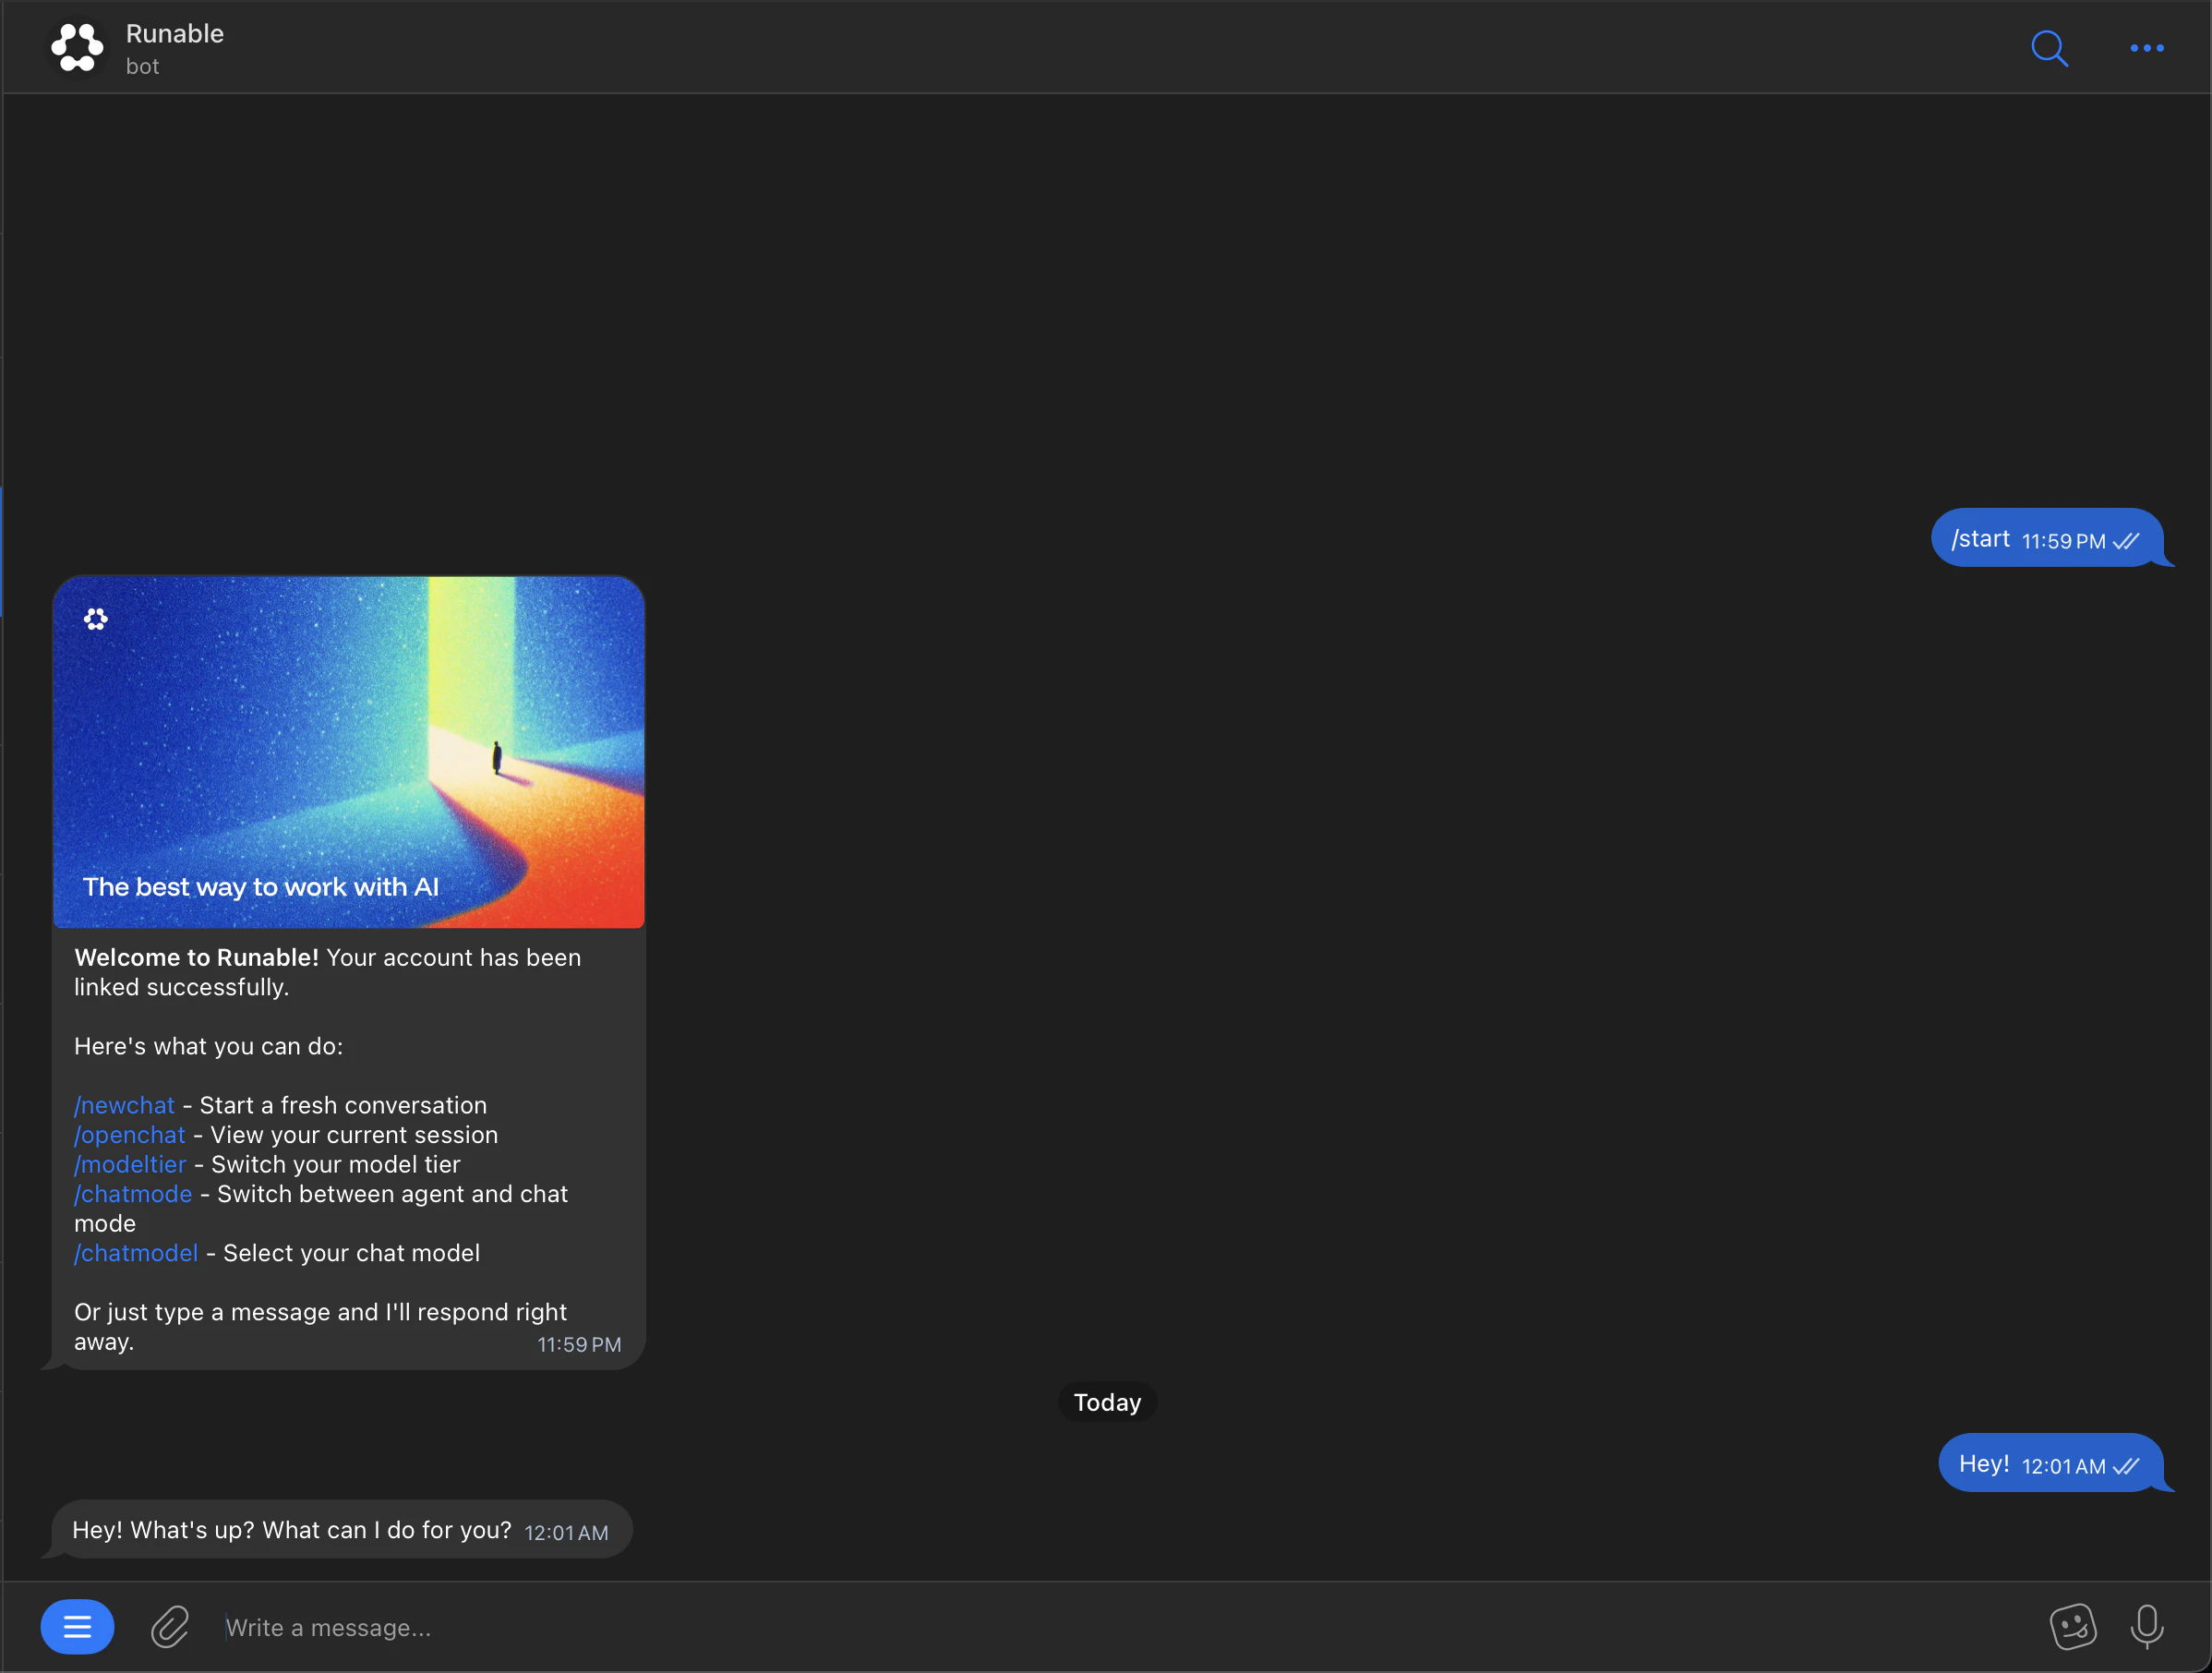This screenshot has width=2212, height=1673.
Task: Click the /chatmode command link
Action: 133,1194
